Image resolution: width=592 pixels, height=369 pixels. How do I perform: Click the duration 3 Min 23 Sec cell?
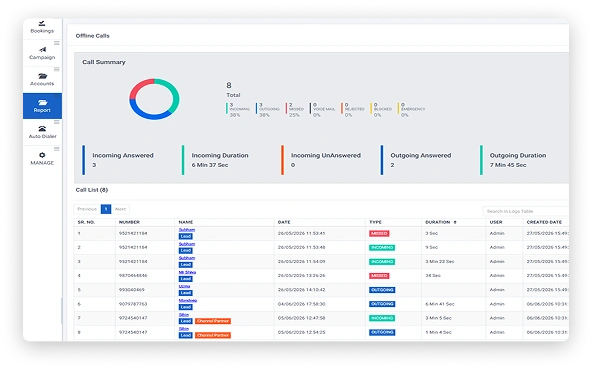(439, 261)
